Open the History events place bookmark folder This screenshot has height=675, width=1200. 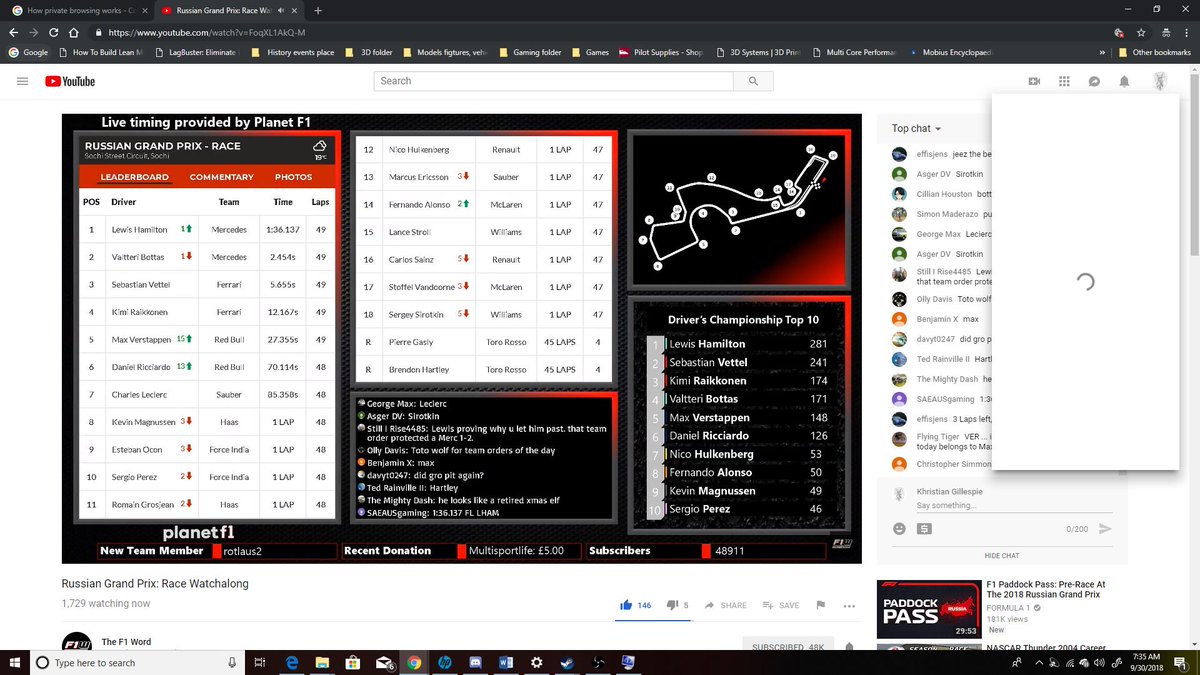292,52
